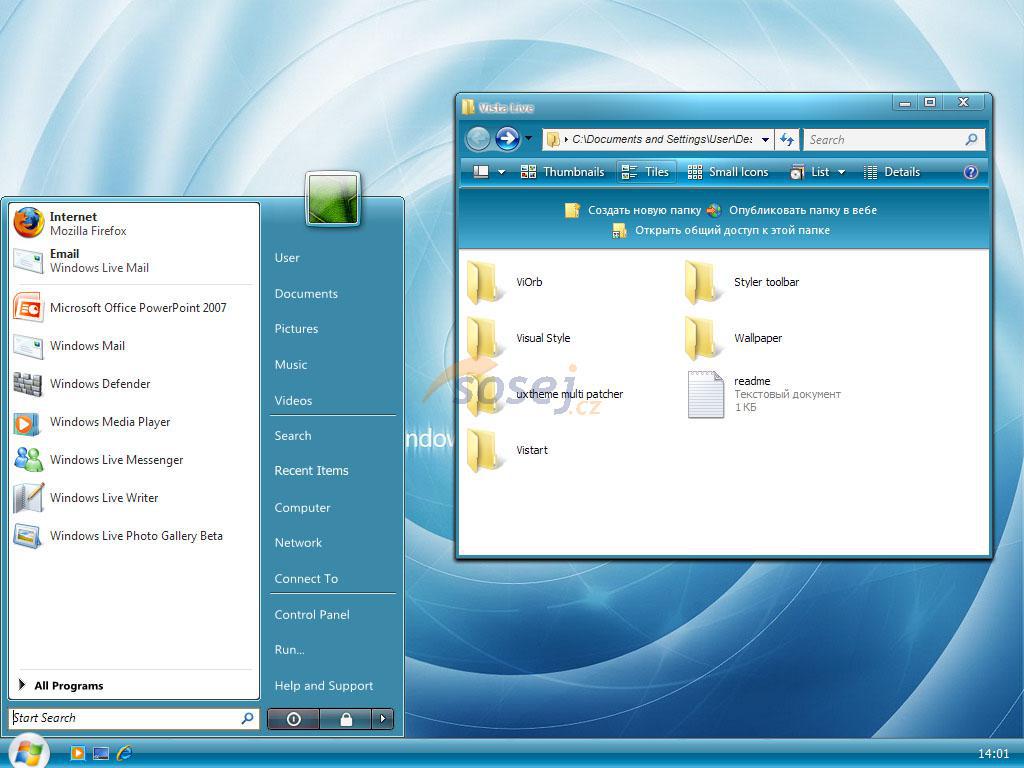
Task: Click the user account picture
Action: [332, 199]
